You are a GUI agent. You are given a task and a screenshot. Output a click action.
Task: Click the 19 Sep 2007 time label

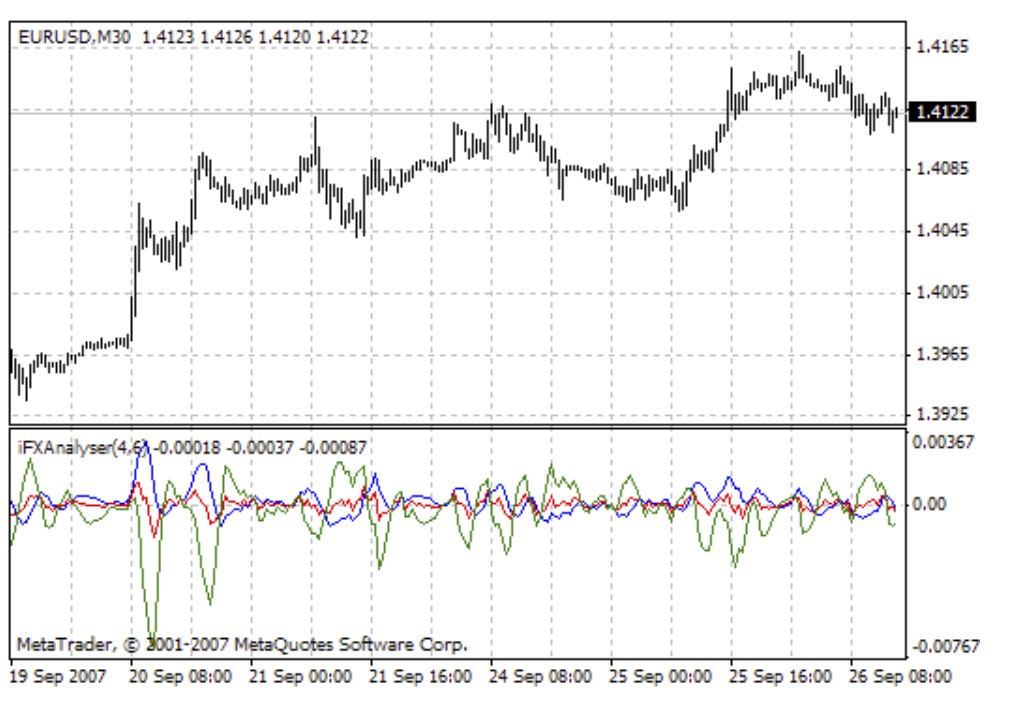[57, 677]
